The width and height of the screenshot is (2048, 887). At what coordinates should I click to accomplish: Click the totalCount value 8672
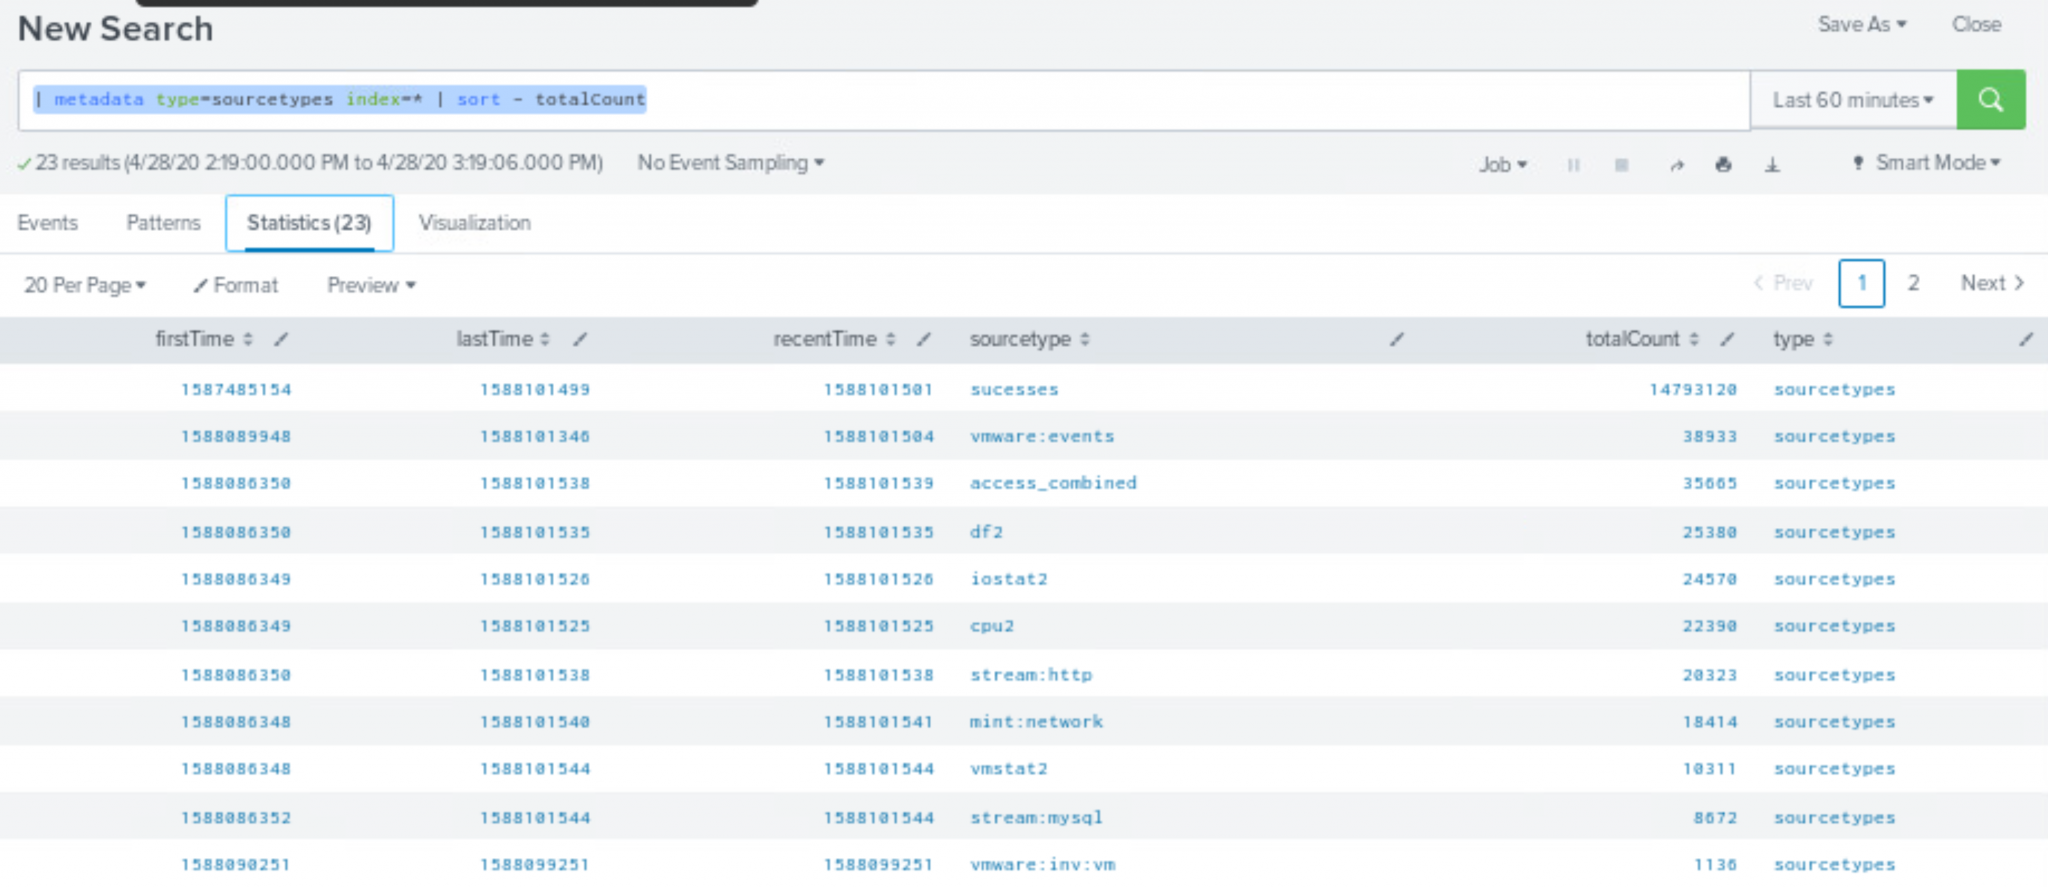pos(1715,818)
